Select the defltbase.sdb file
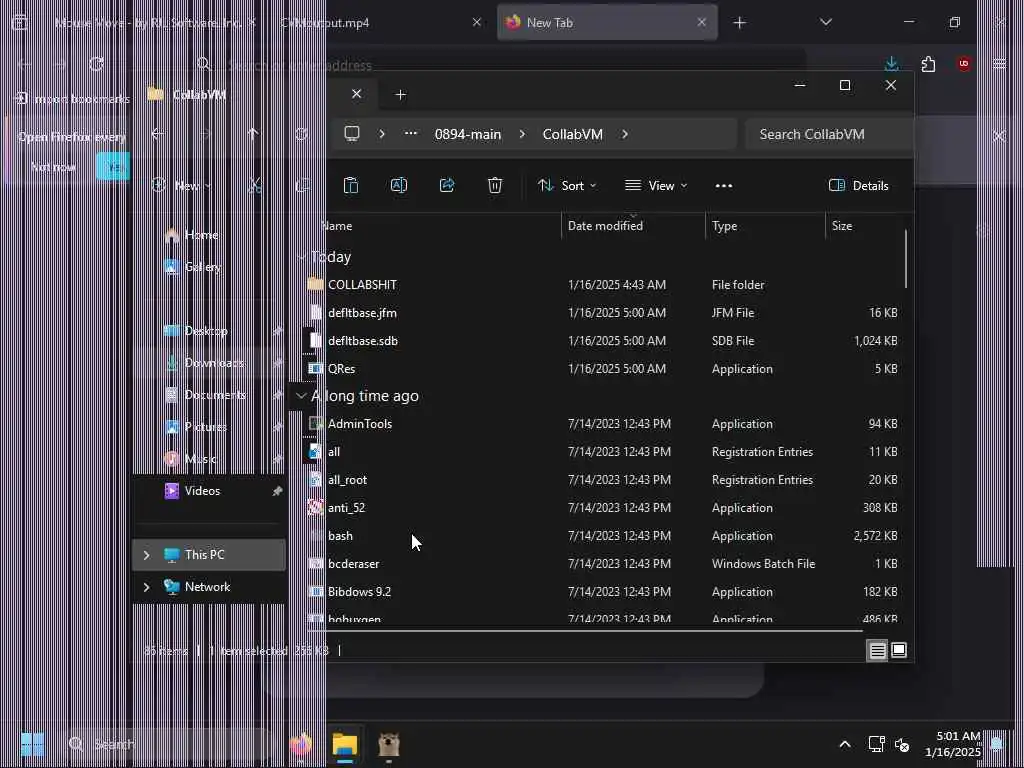Viewport: 1024px width, 768px height. pos(602,341)
